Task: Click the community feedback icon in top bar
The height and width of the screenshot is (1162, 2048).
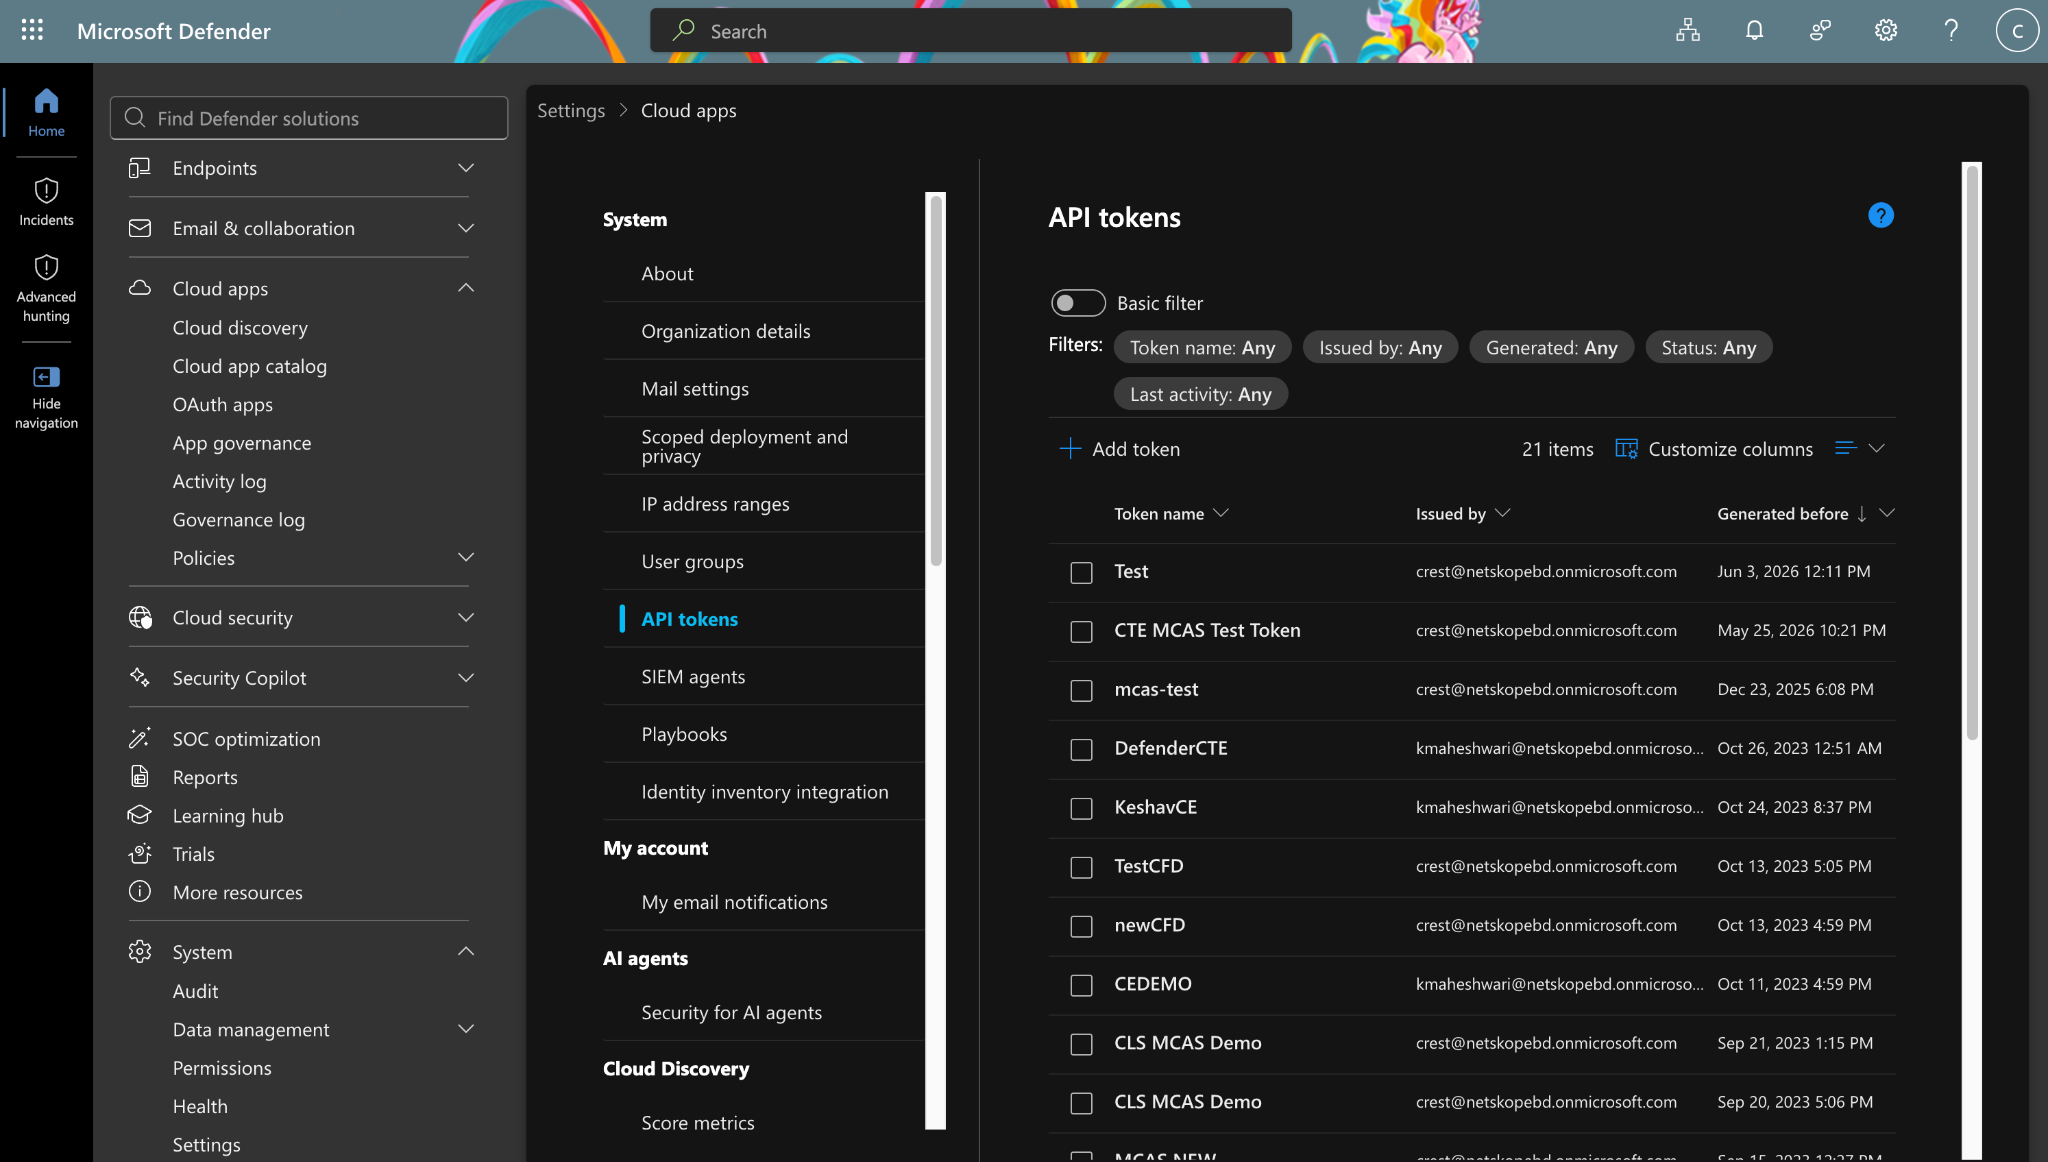Action: tap(1820, 30)
